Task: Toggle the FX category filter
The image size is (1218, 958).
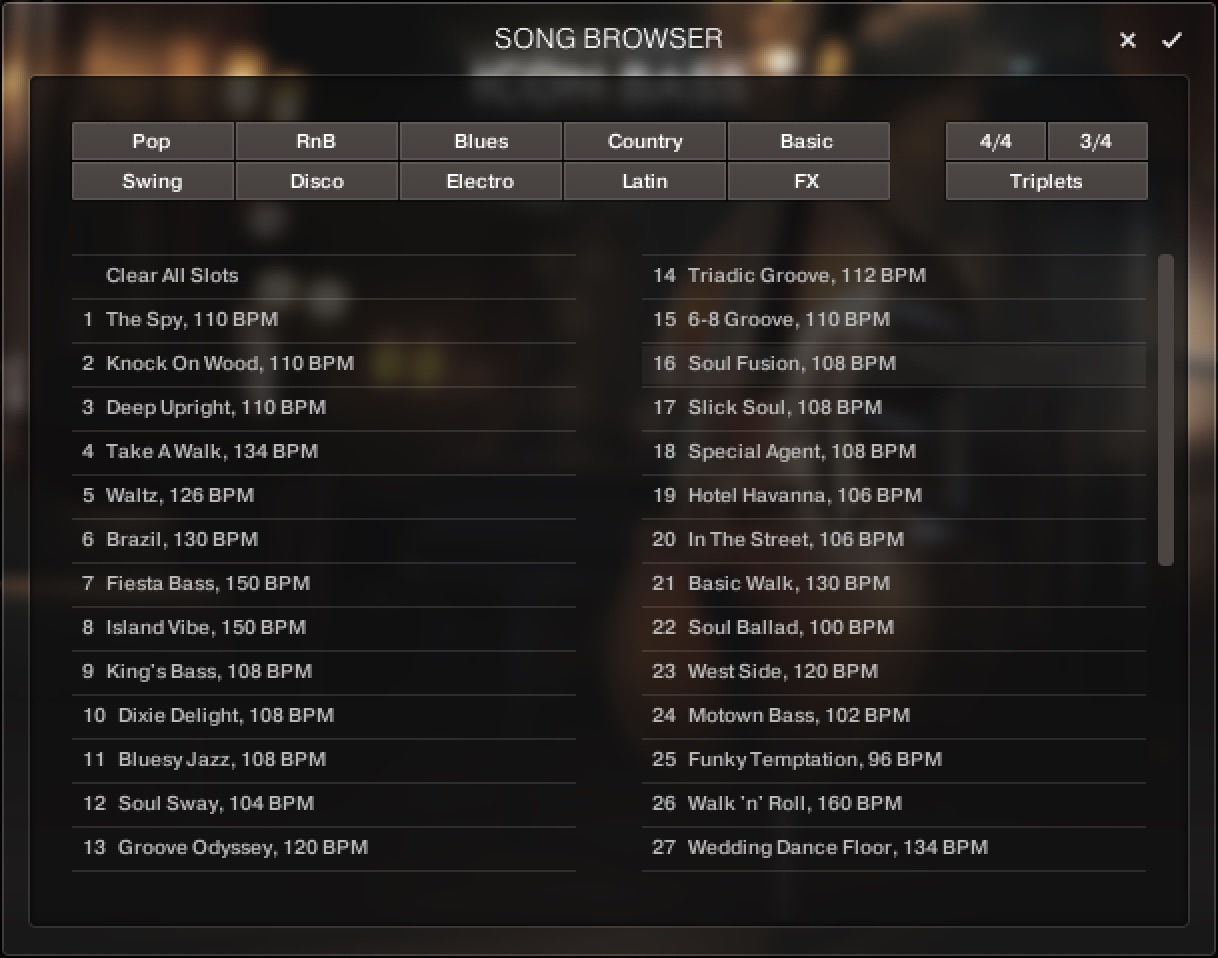Action: click(808, 181)
